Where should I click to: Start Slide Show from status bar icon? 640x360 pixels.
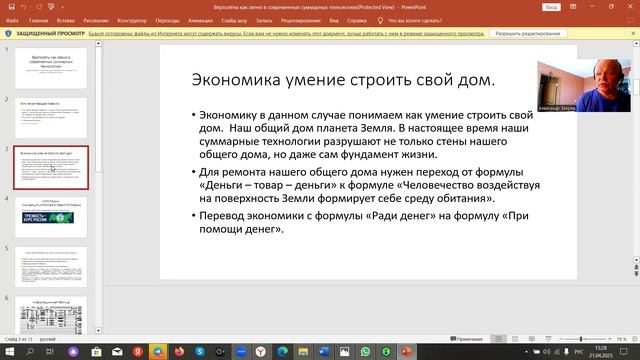(x=548, y=339)
